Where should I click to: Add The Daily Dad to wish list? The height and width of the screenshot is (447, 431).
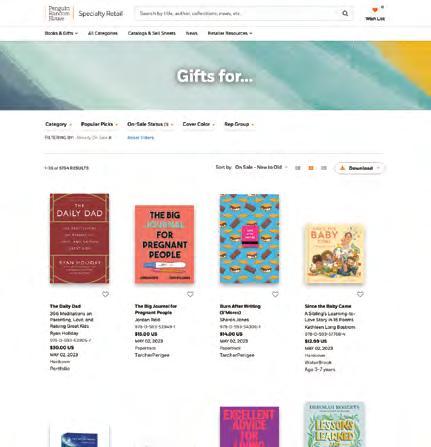click(105, 294)
